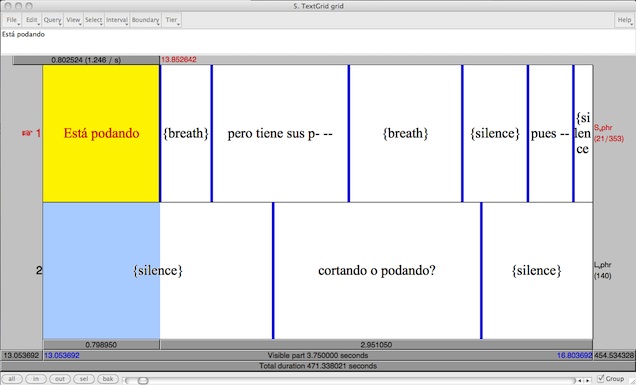Select the yellow 'Está podando' interval
Image resolution: width=636 pixels, height=385 pixels.
coord(101,133)
